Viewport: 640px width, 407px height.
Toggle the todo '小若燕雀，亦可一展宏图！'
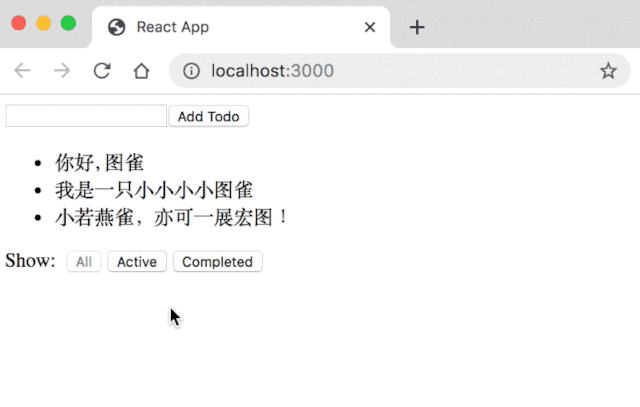[x=173, y=217]
